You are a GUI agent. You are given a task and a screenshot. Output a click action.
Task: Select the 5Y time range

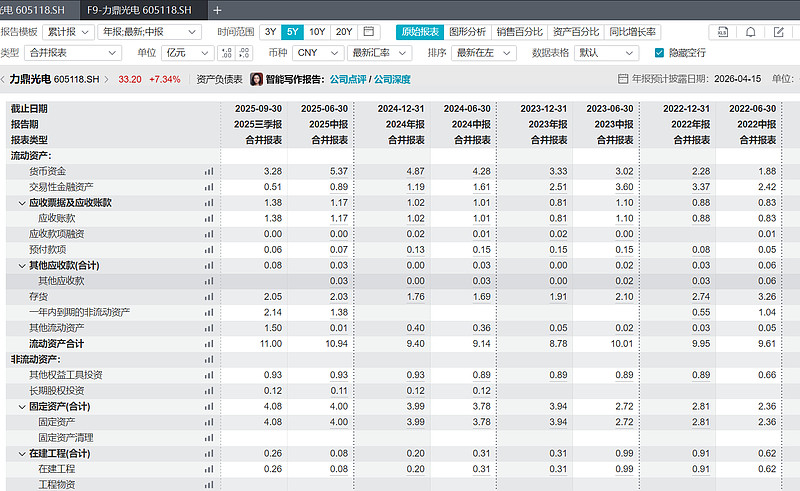[x=292, y=32]
